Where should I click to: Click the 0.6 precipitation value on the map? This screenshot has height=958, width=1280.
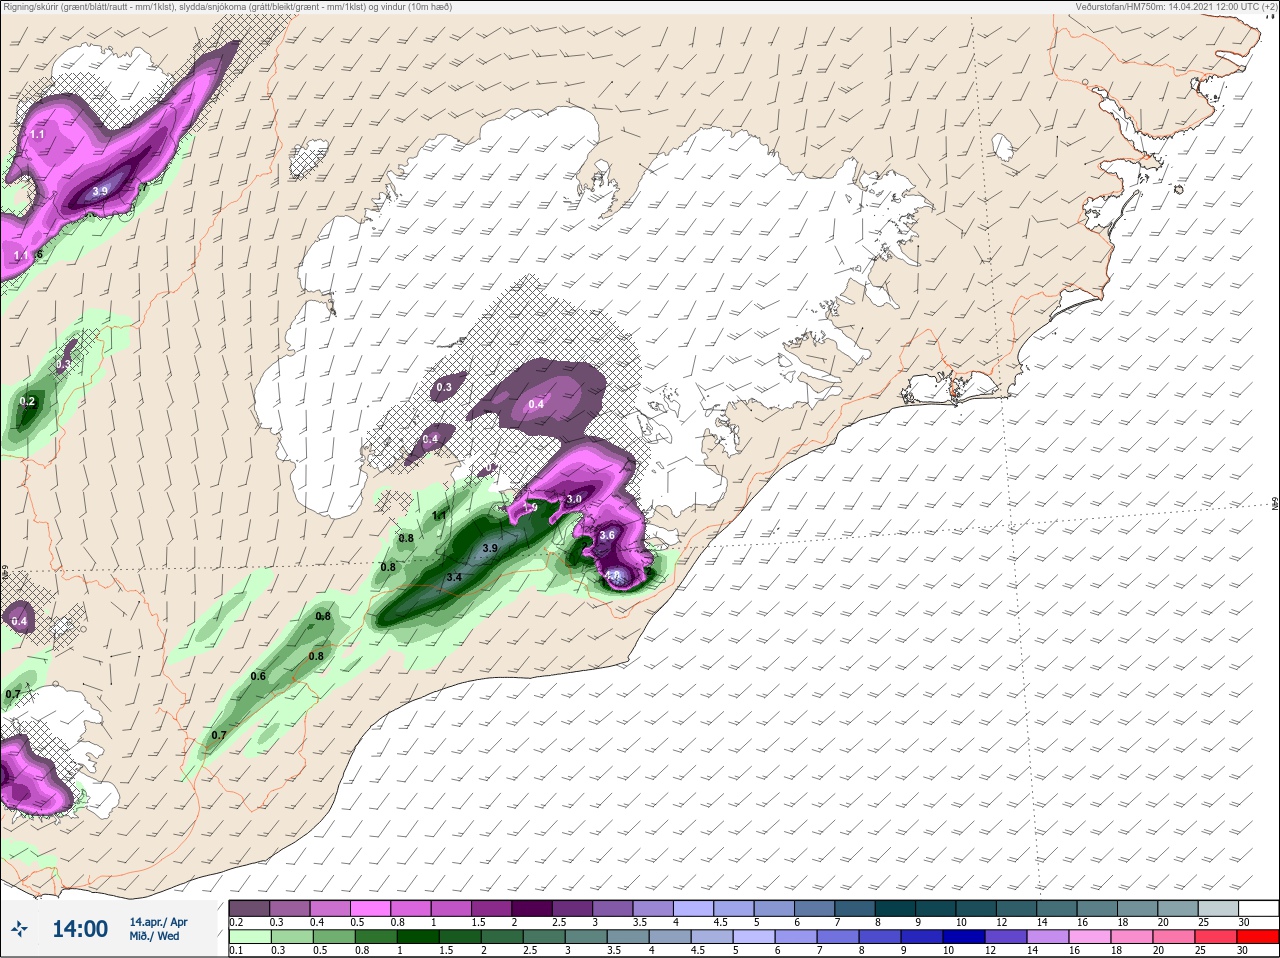coord(258,677)
